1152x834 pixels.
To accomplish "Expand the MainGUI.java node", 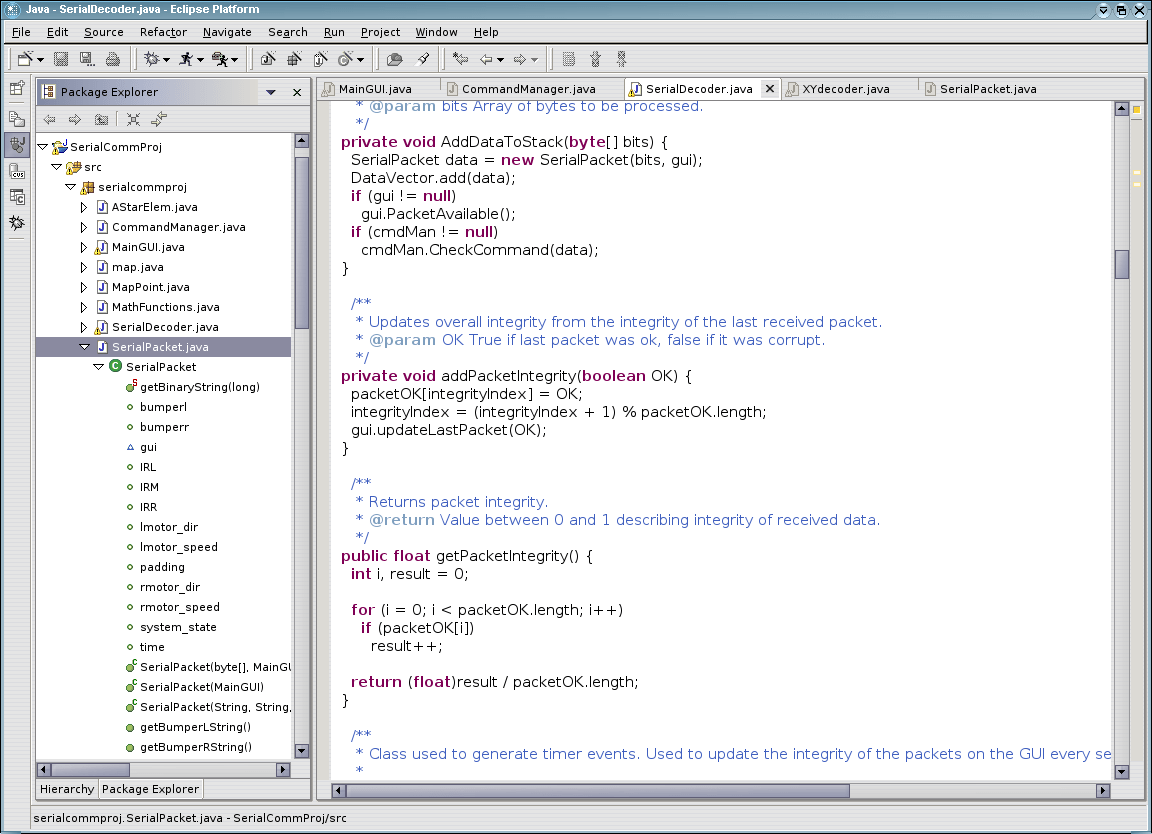I will 84,248.
